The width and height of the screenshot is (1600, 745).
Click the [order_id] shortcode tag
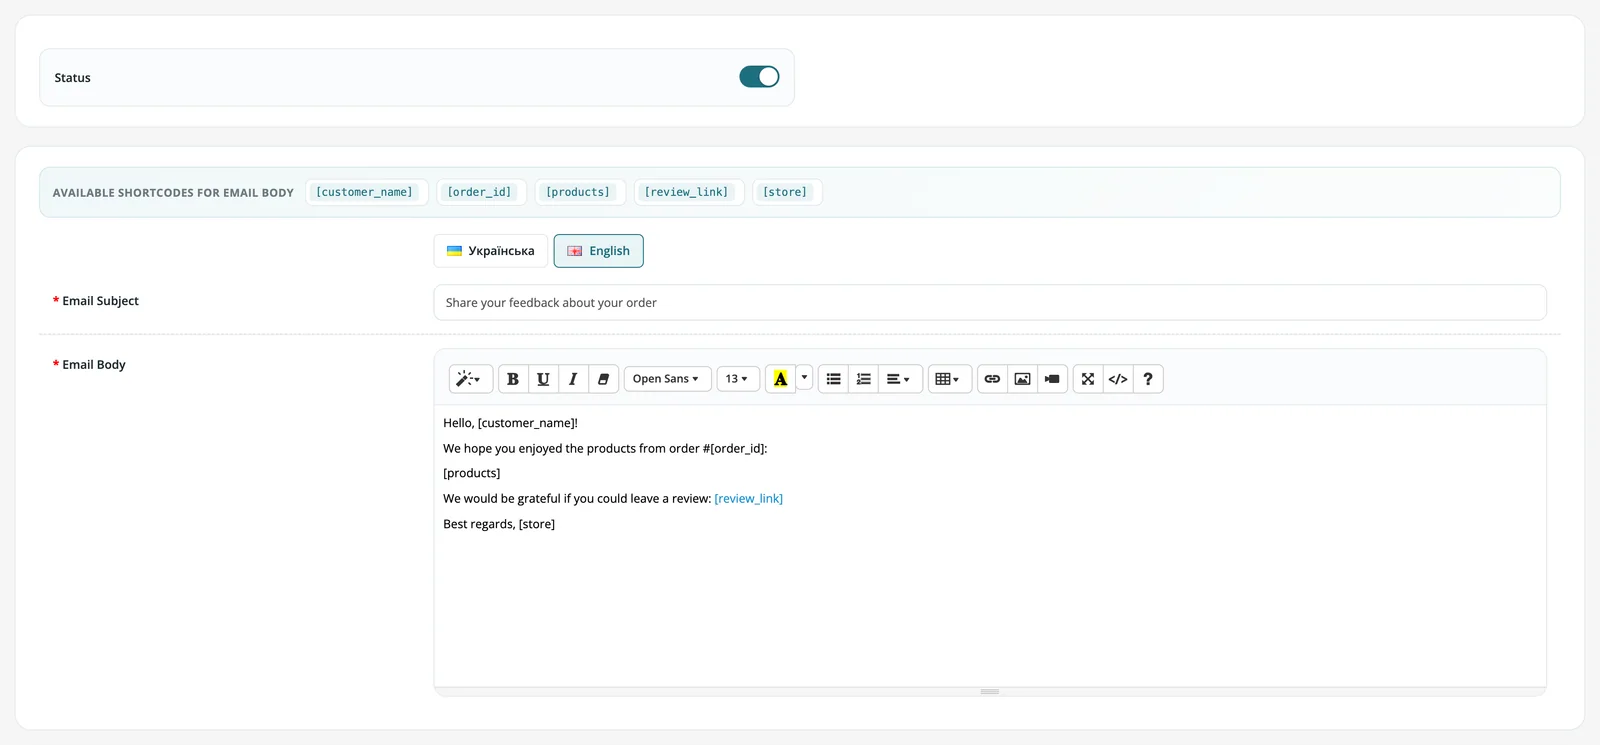pos(479,192)
